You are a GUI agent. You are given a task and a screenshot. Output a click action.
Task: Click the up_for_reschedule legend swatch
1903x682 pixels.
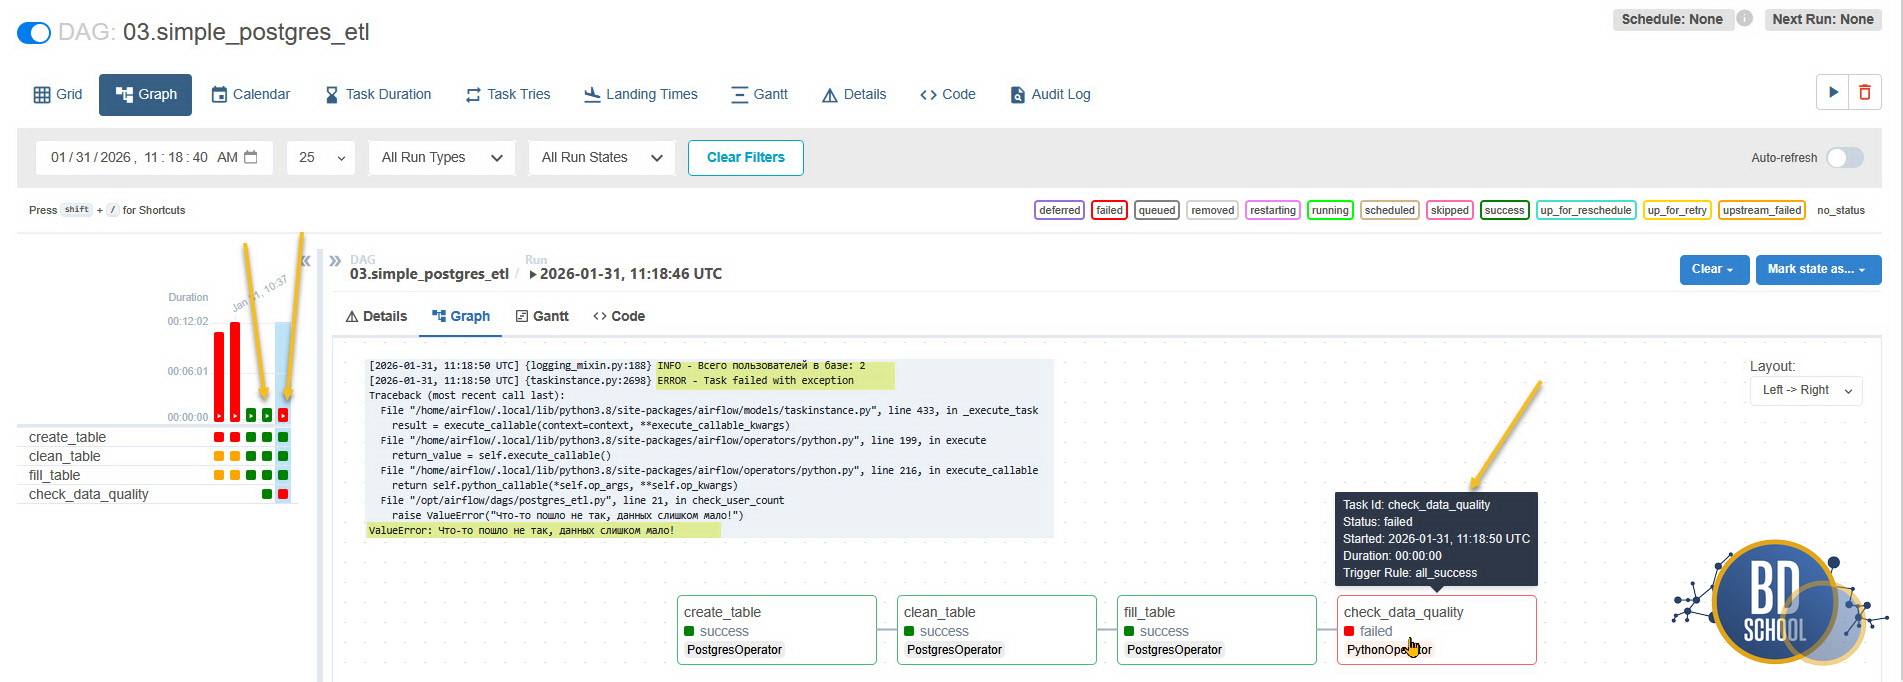pyautogui.click(x=1586, y=210)
